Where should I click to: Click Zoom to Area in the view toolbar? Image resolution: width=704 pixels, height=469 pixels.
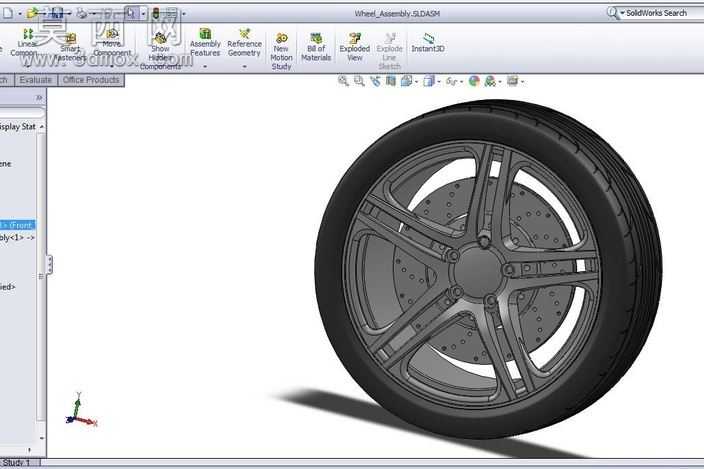359,81
